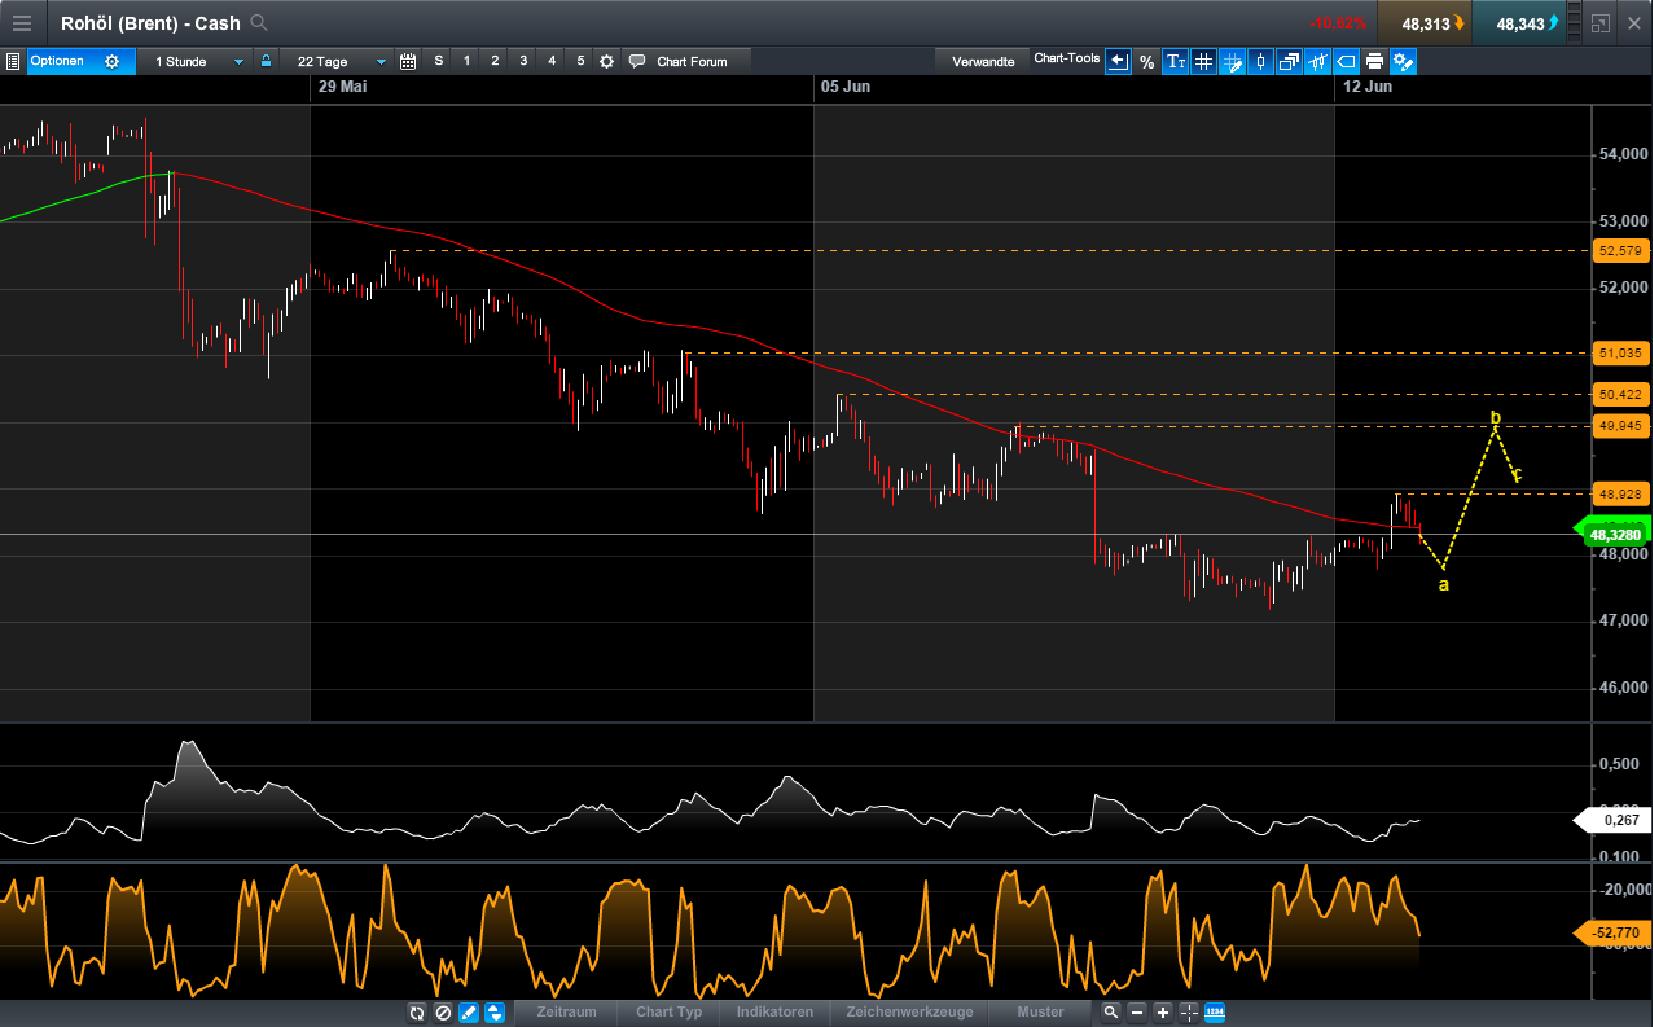Toggle the candle chart with cross icon
1653x1027 pixels.
coord(1318,62)
